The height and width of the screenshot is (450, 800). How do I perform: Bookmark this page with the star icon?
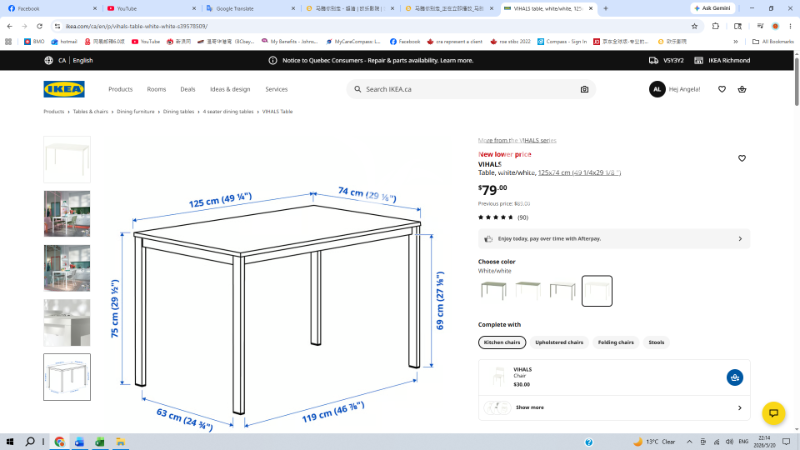click(x=694, y=26)
